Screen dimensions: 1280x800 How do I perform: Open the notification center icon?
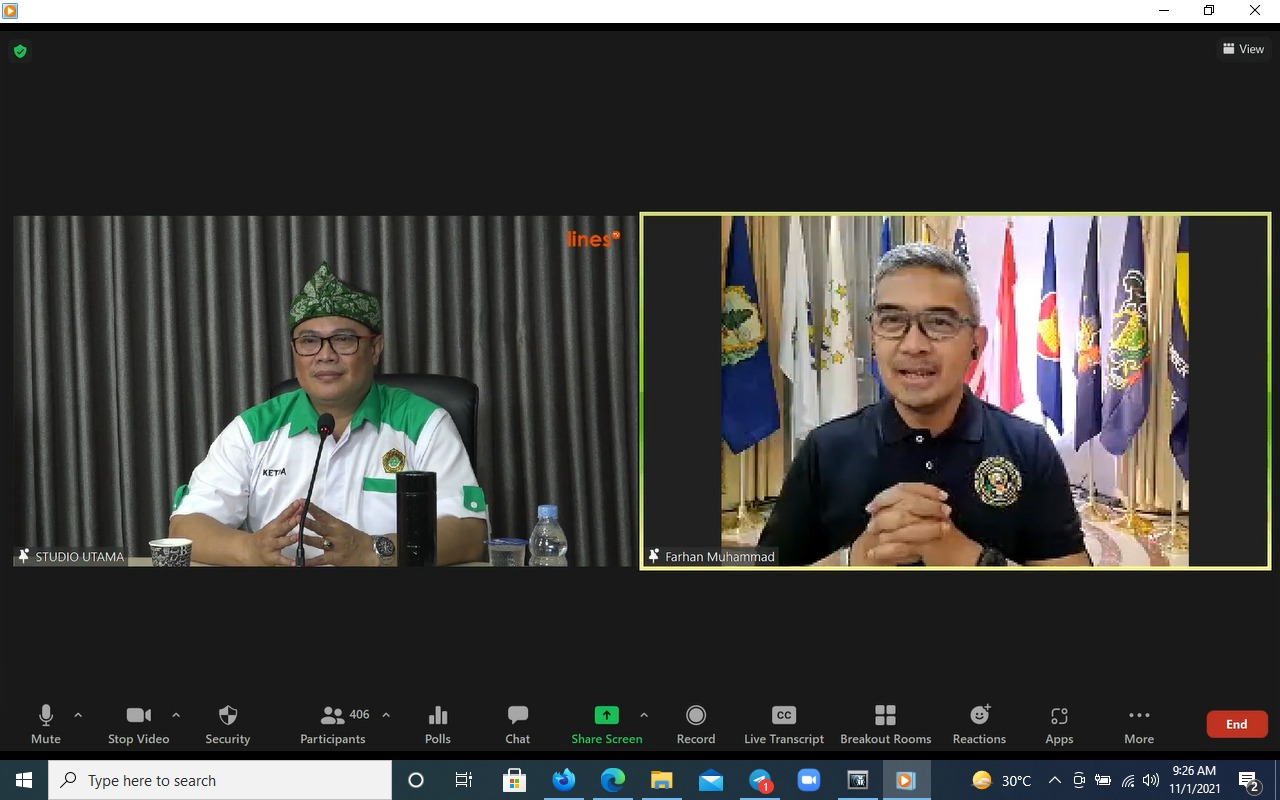pos(1249,780)
